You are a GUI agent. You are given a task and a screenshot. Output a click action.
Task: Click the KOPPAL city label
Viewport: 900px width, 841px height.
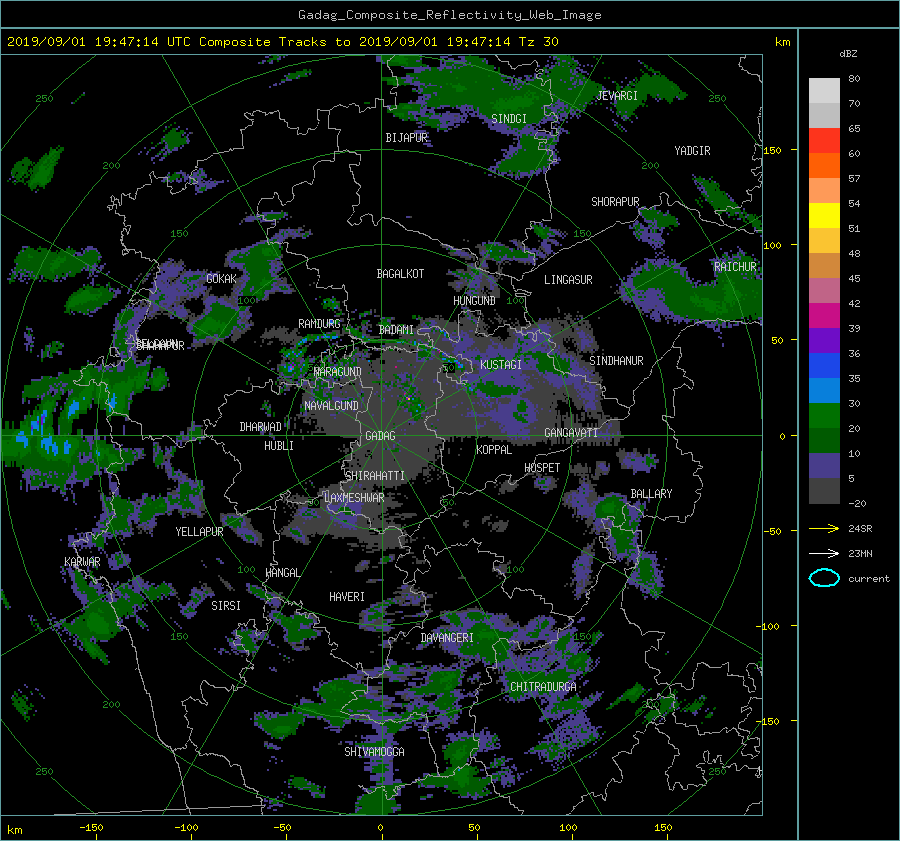pos(494,450)
